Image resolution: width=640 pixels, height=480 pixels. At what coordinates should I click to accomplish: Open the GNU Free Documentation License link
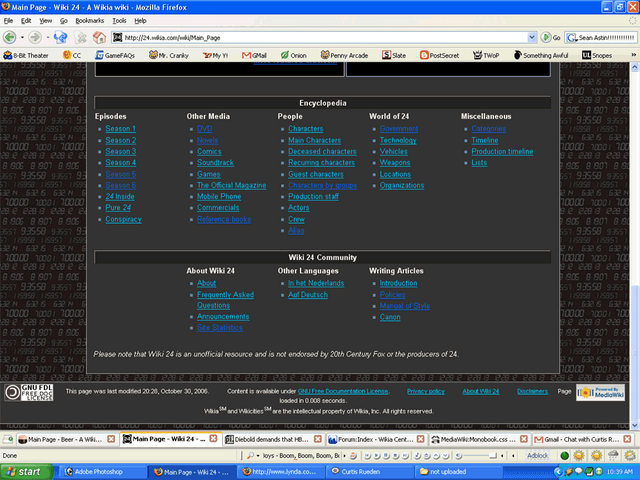pos(343,391)
